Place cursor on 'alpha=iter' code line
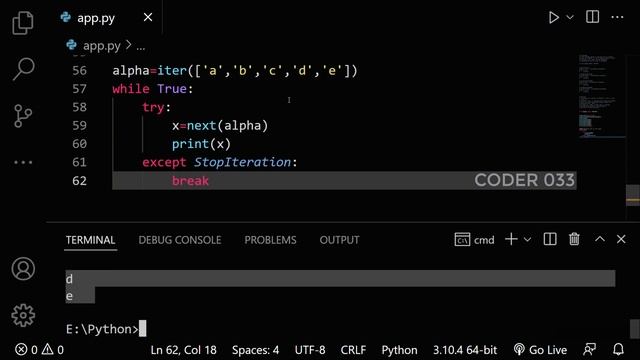 235,71
